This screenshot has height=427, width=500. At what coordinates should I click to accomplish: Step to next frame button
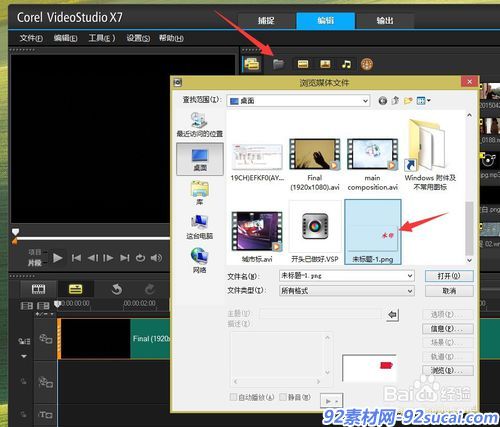[x=108, y=258]
